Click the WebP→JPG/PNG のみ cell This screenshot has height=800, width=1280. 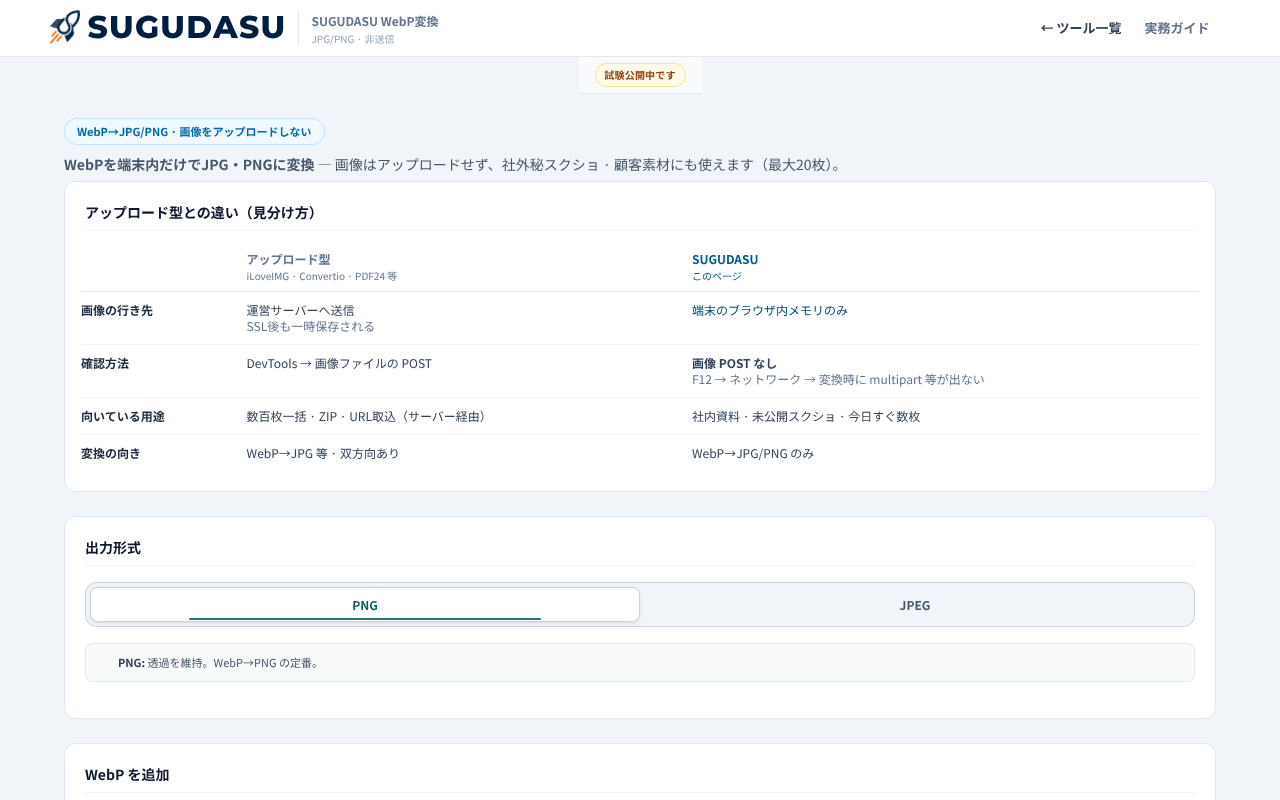[753, 453]
